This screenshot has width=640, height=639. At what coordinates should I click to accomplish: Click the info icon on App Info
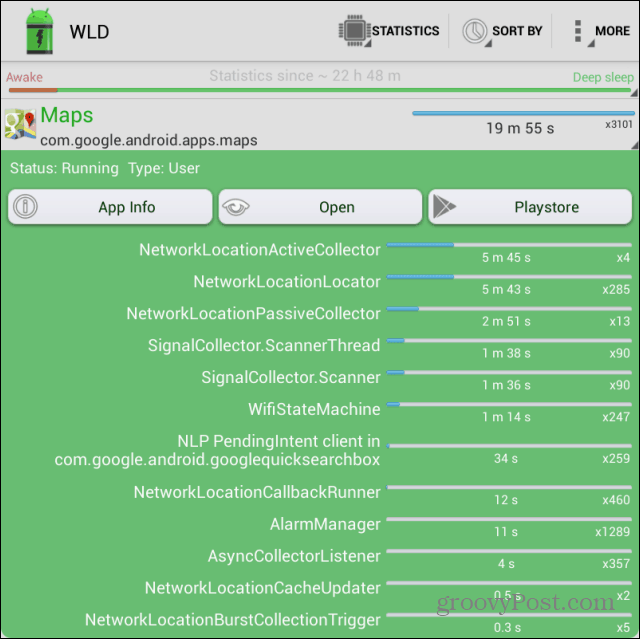25,206
